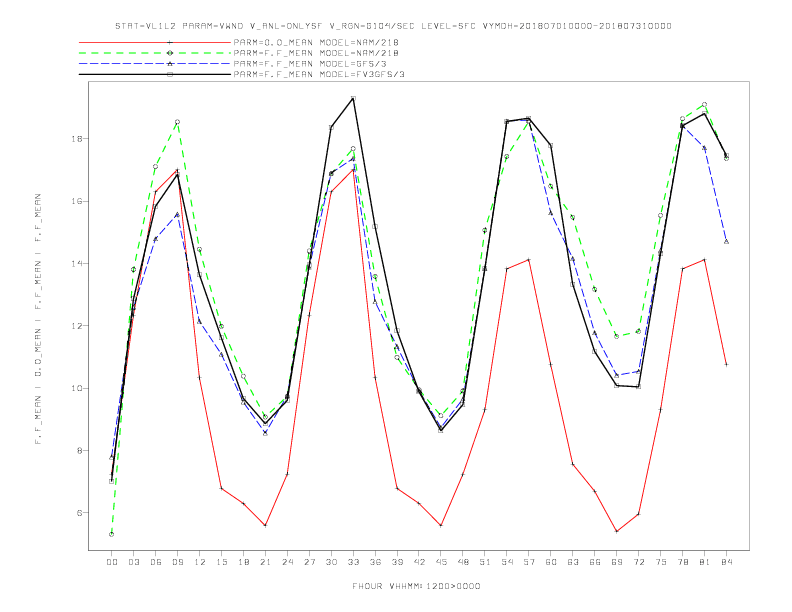Select legend label PARM=F.F_MEAN MODEL=NAM/218
The image size is (792, 612).
(x=316, y=53)
